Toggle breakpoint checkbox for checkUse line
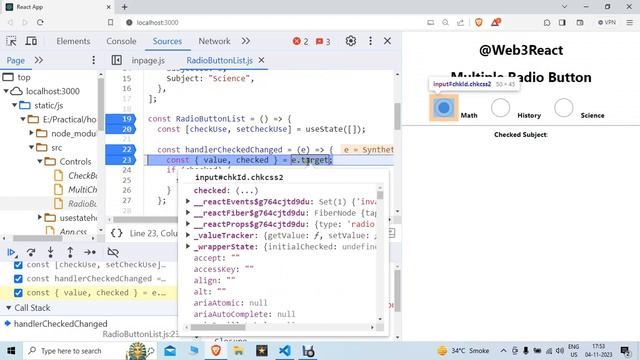 point(18,265)
